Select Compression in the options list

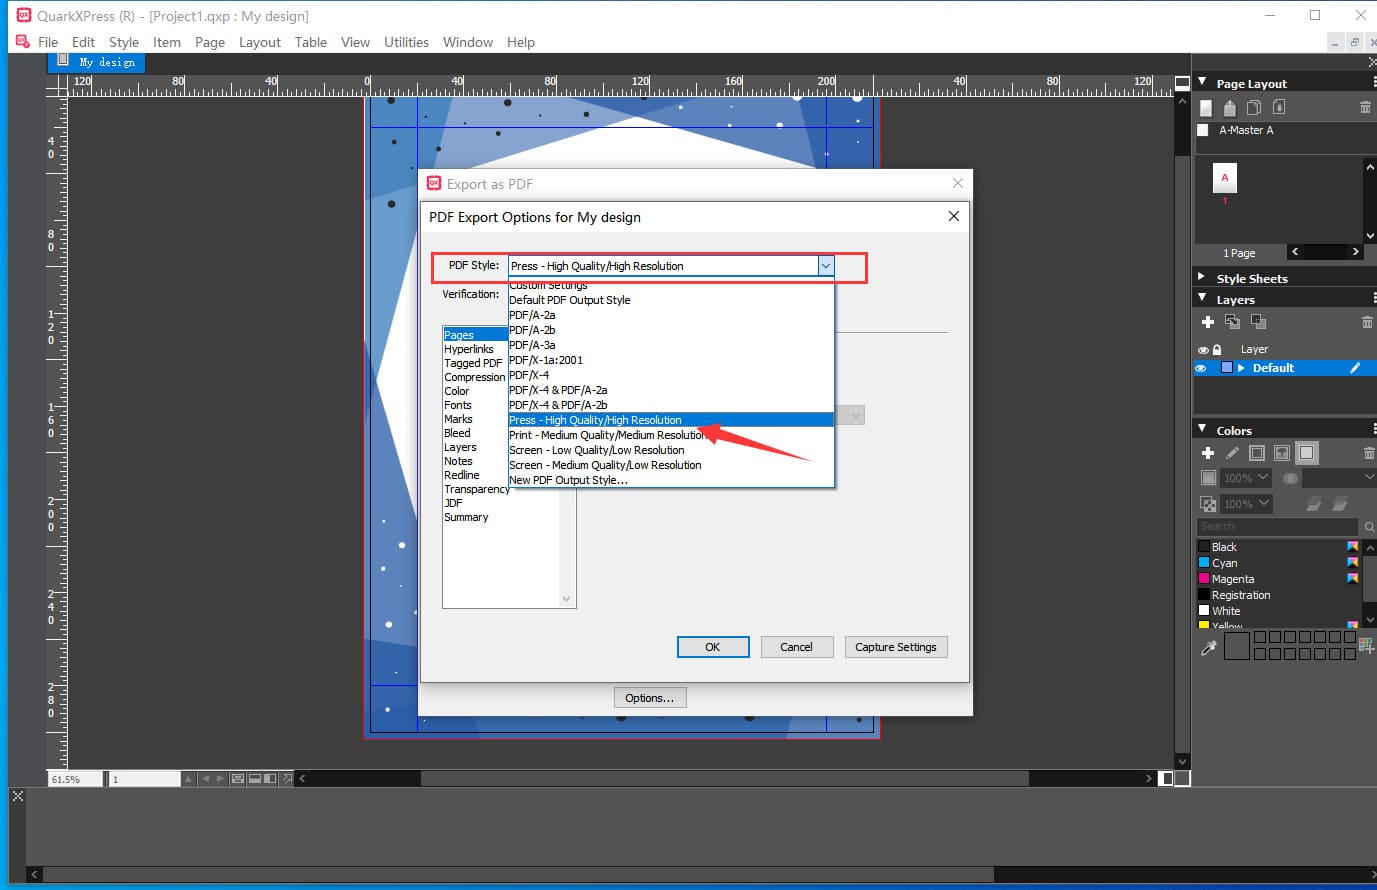pos(474,377)
